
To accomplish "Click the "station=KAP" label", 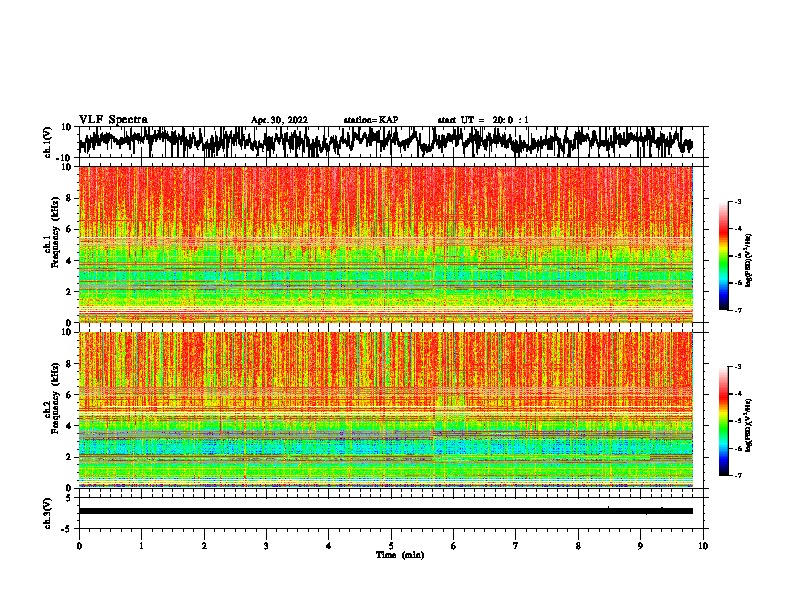I will (x=371, y=120).
